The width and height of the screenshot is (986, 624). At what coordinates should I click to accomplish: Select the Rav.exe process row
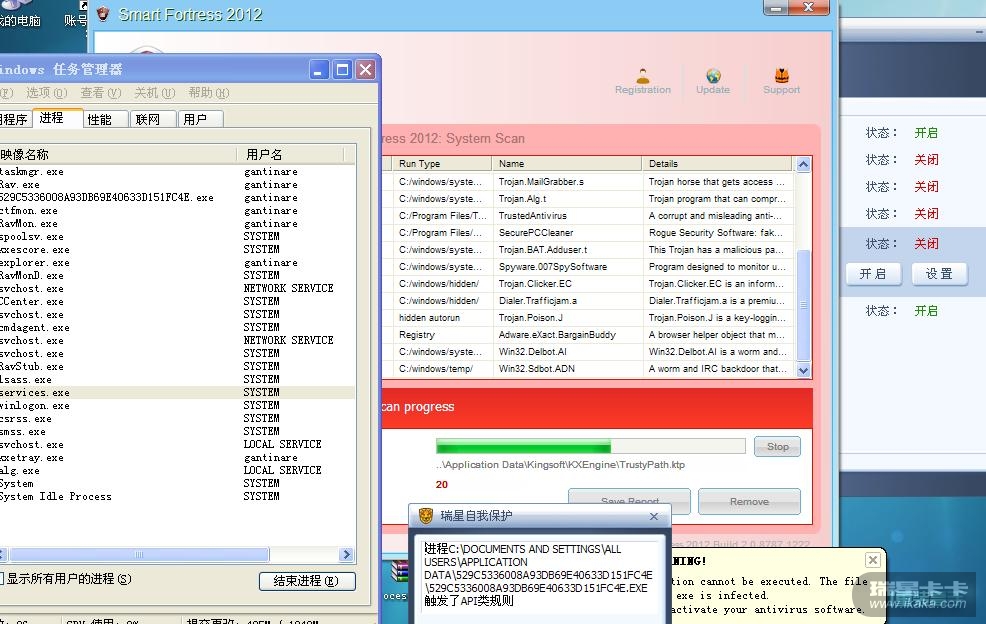tap(177, 185)
